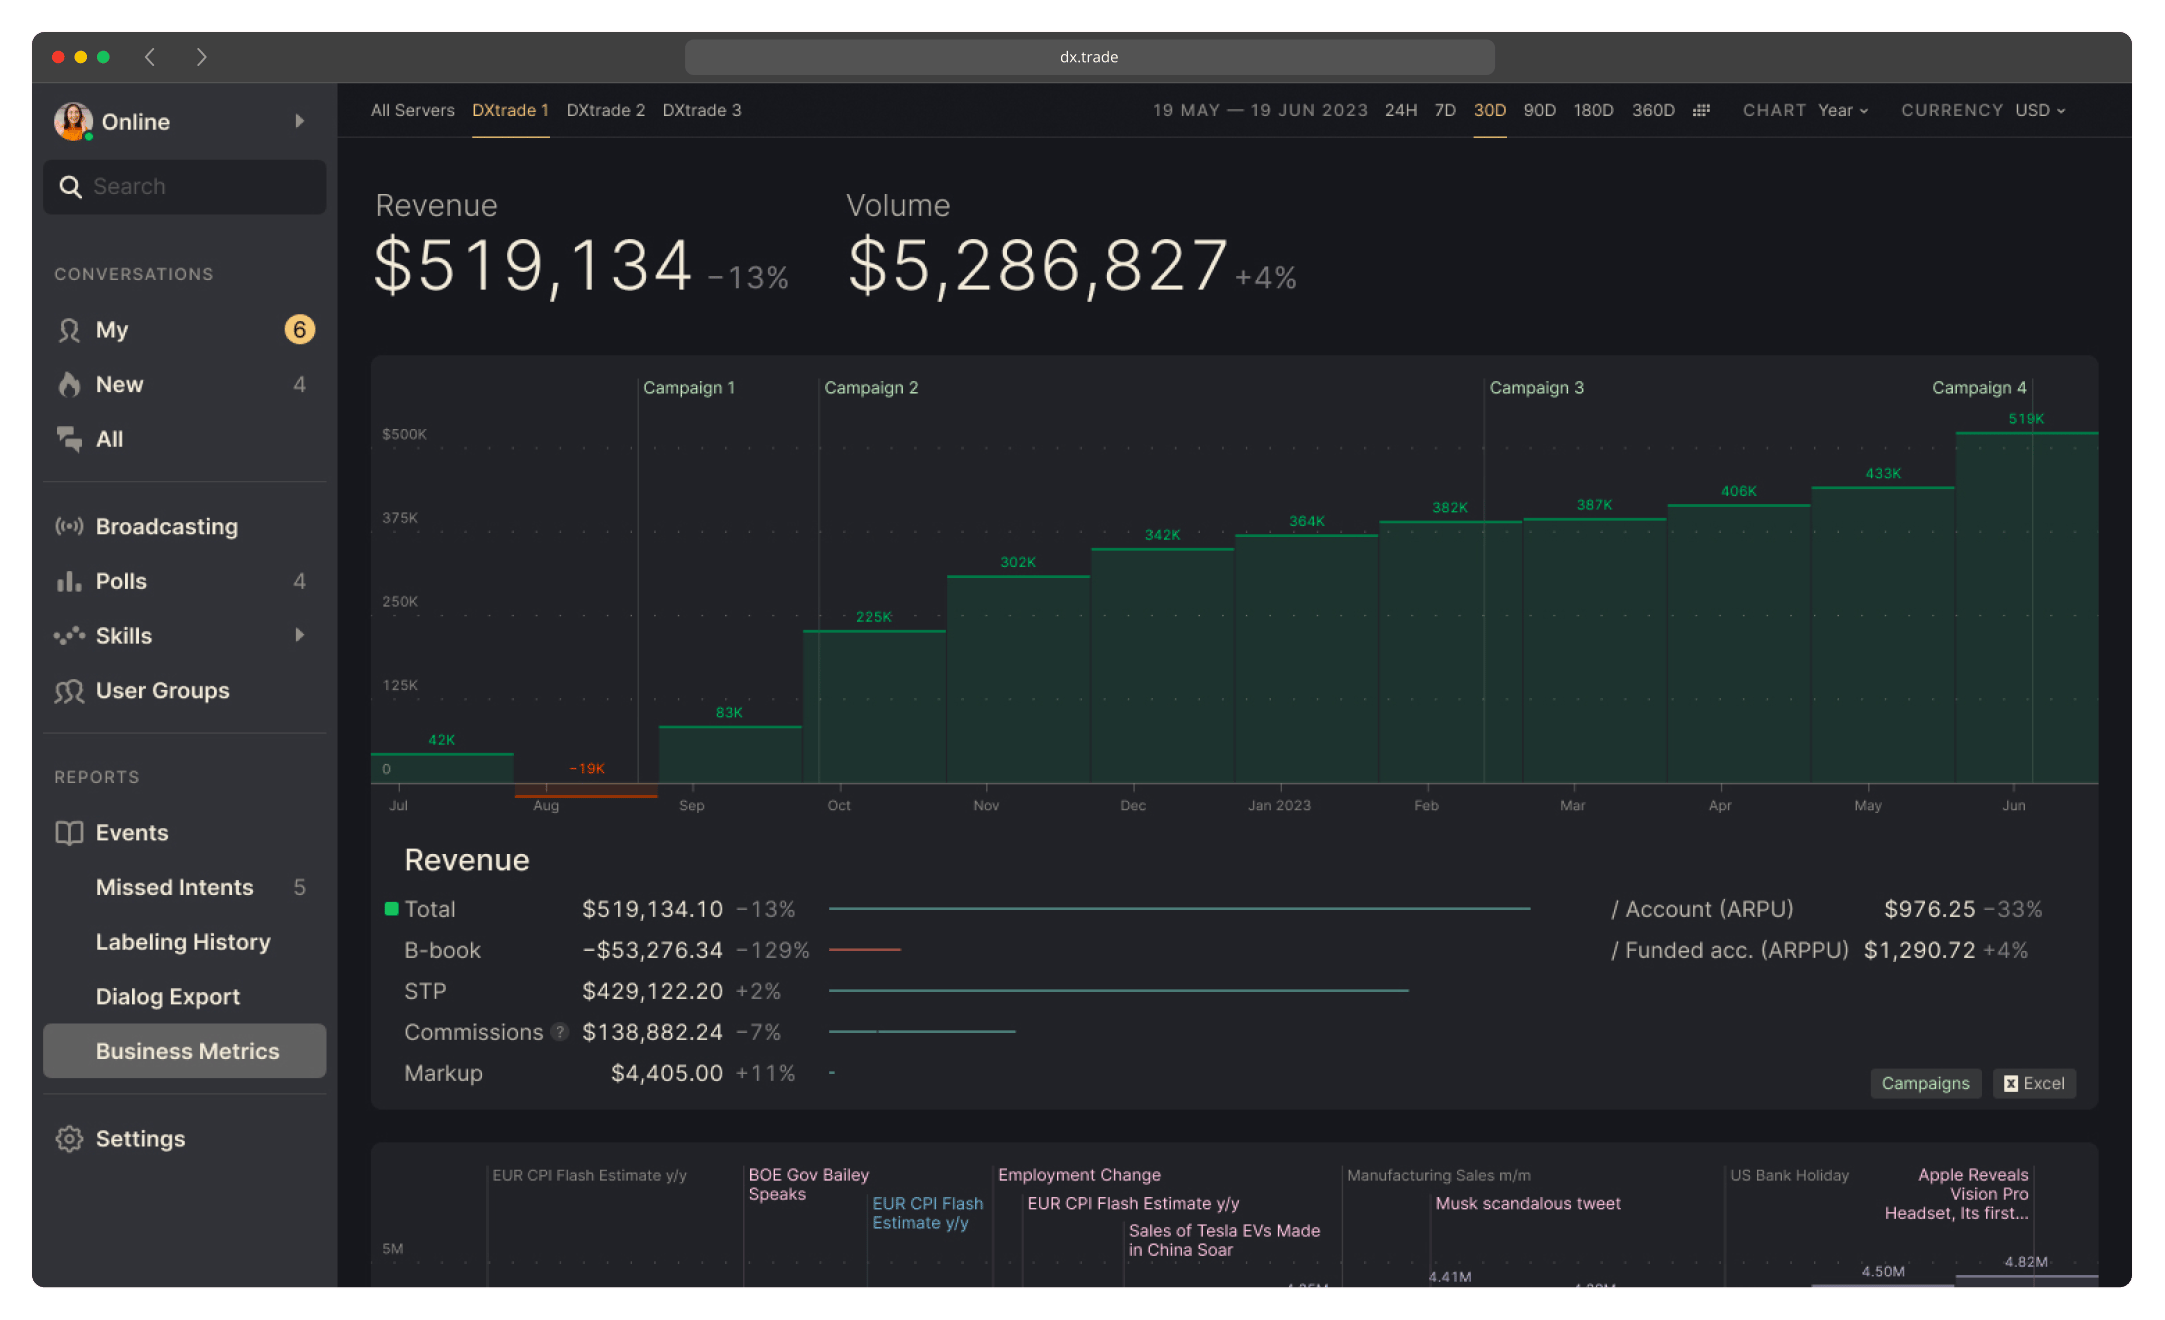
Task: Open the Chart Year dropdown
Action: 1843,110
